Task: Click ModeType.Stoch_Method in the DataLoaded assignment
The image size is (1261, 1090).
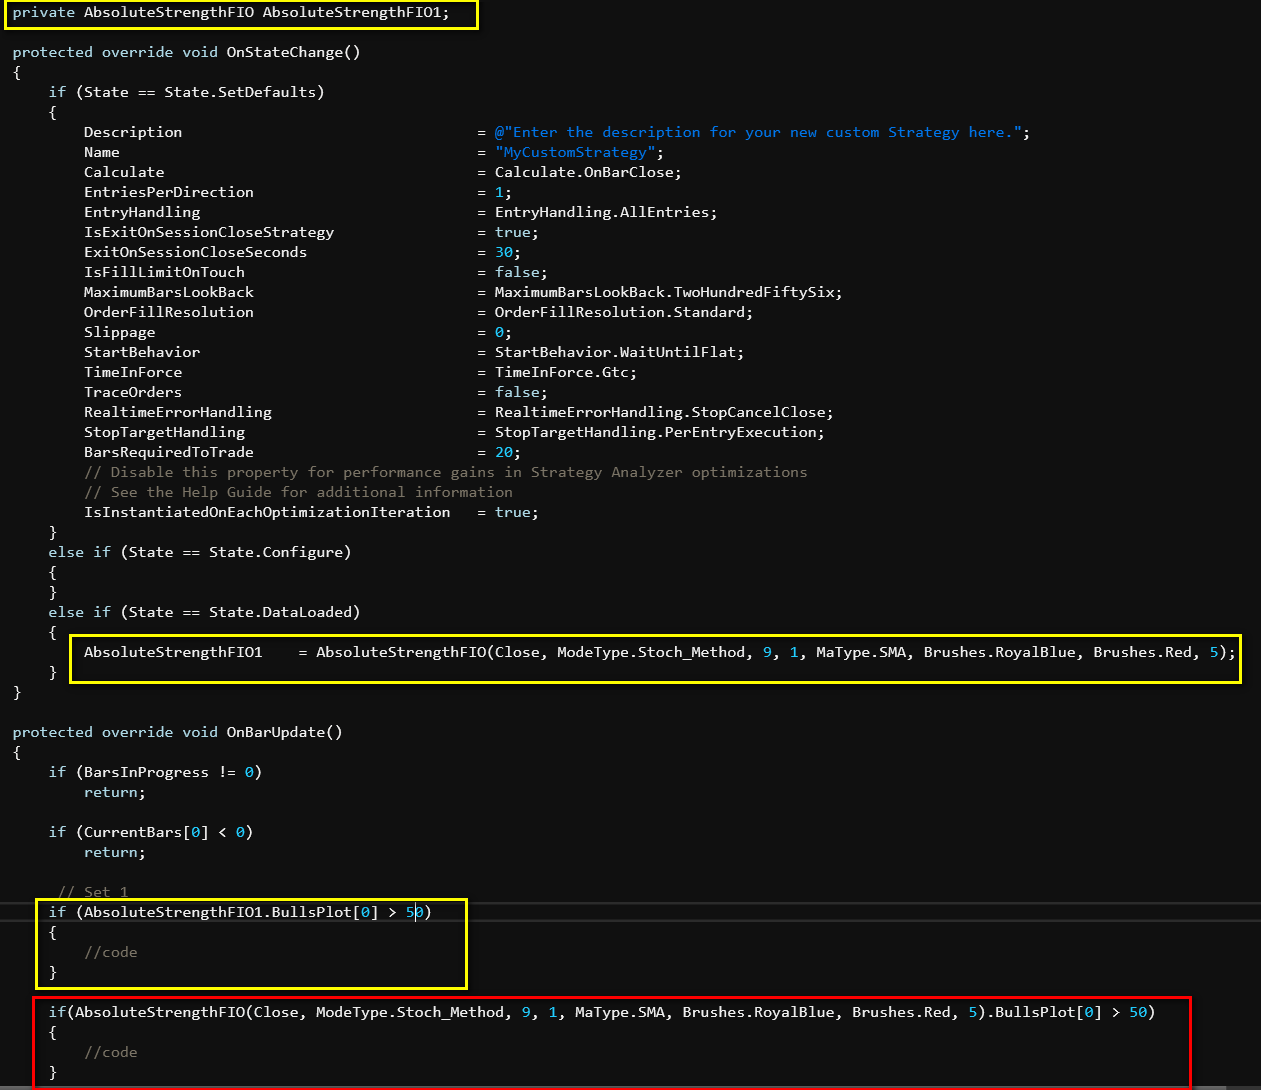Action: tap(651, 652)
